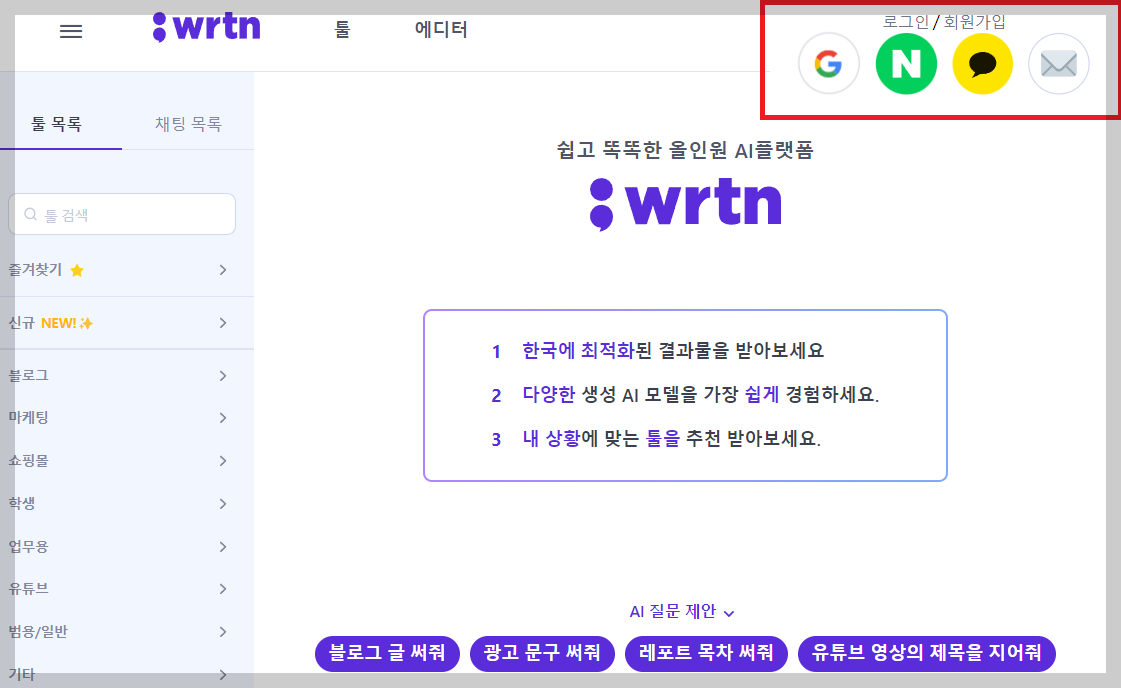
Task: Click the 블로그 글 써줘 button
Action: [x=387, y=653]
